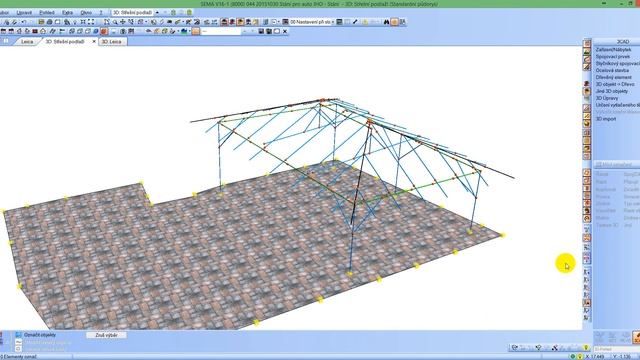Click the Zrušit výběr button
The height and width of the screenshot is (360, 640).
point(106,335)
